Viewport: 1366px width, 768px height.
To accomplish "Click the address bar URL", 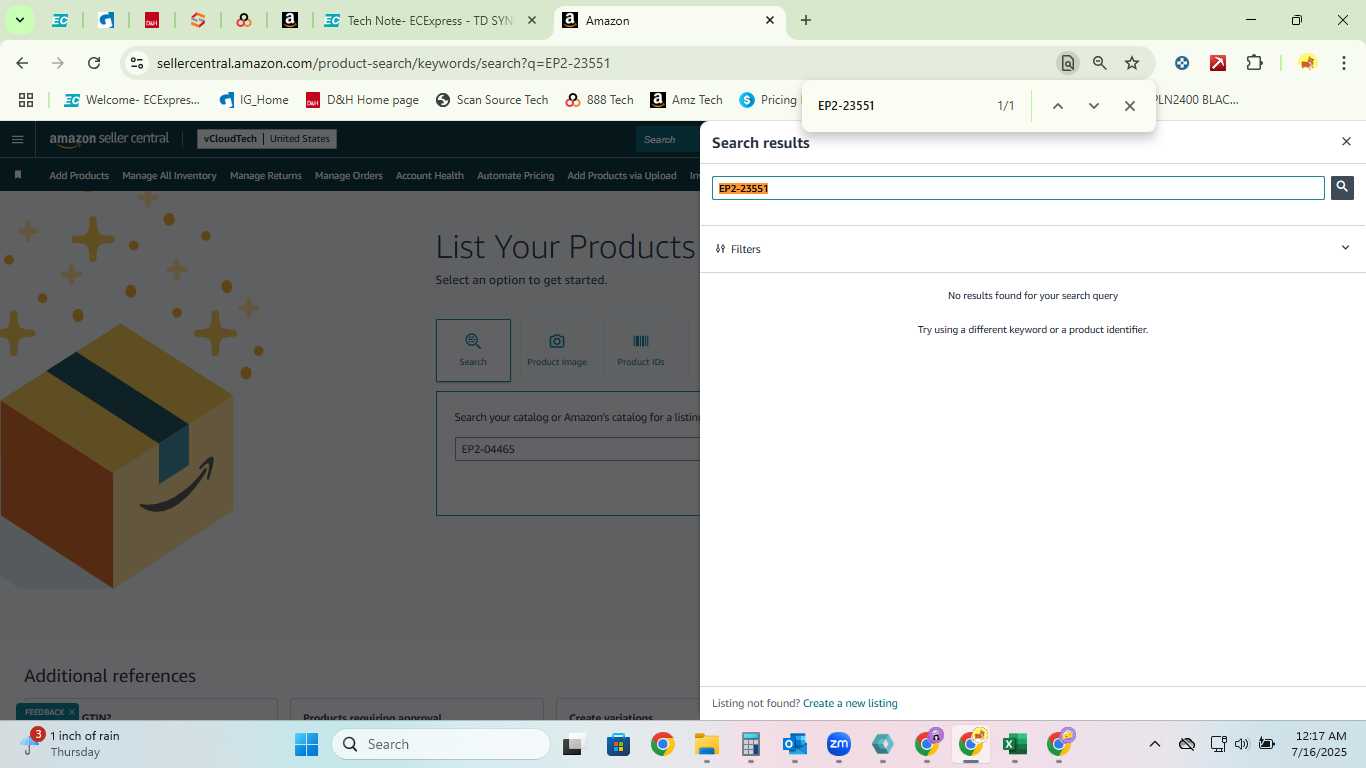I will click(x=383, y=63).
